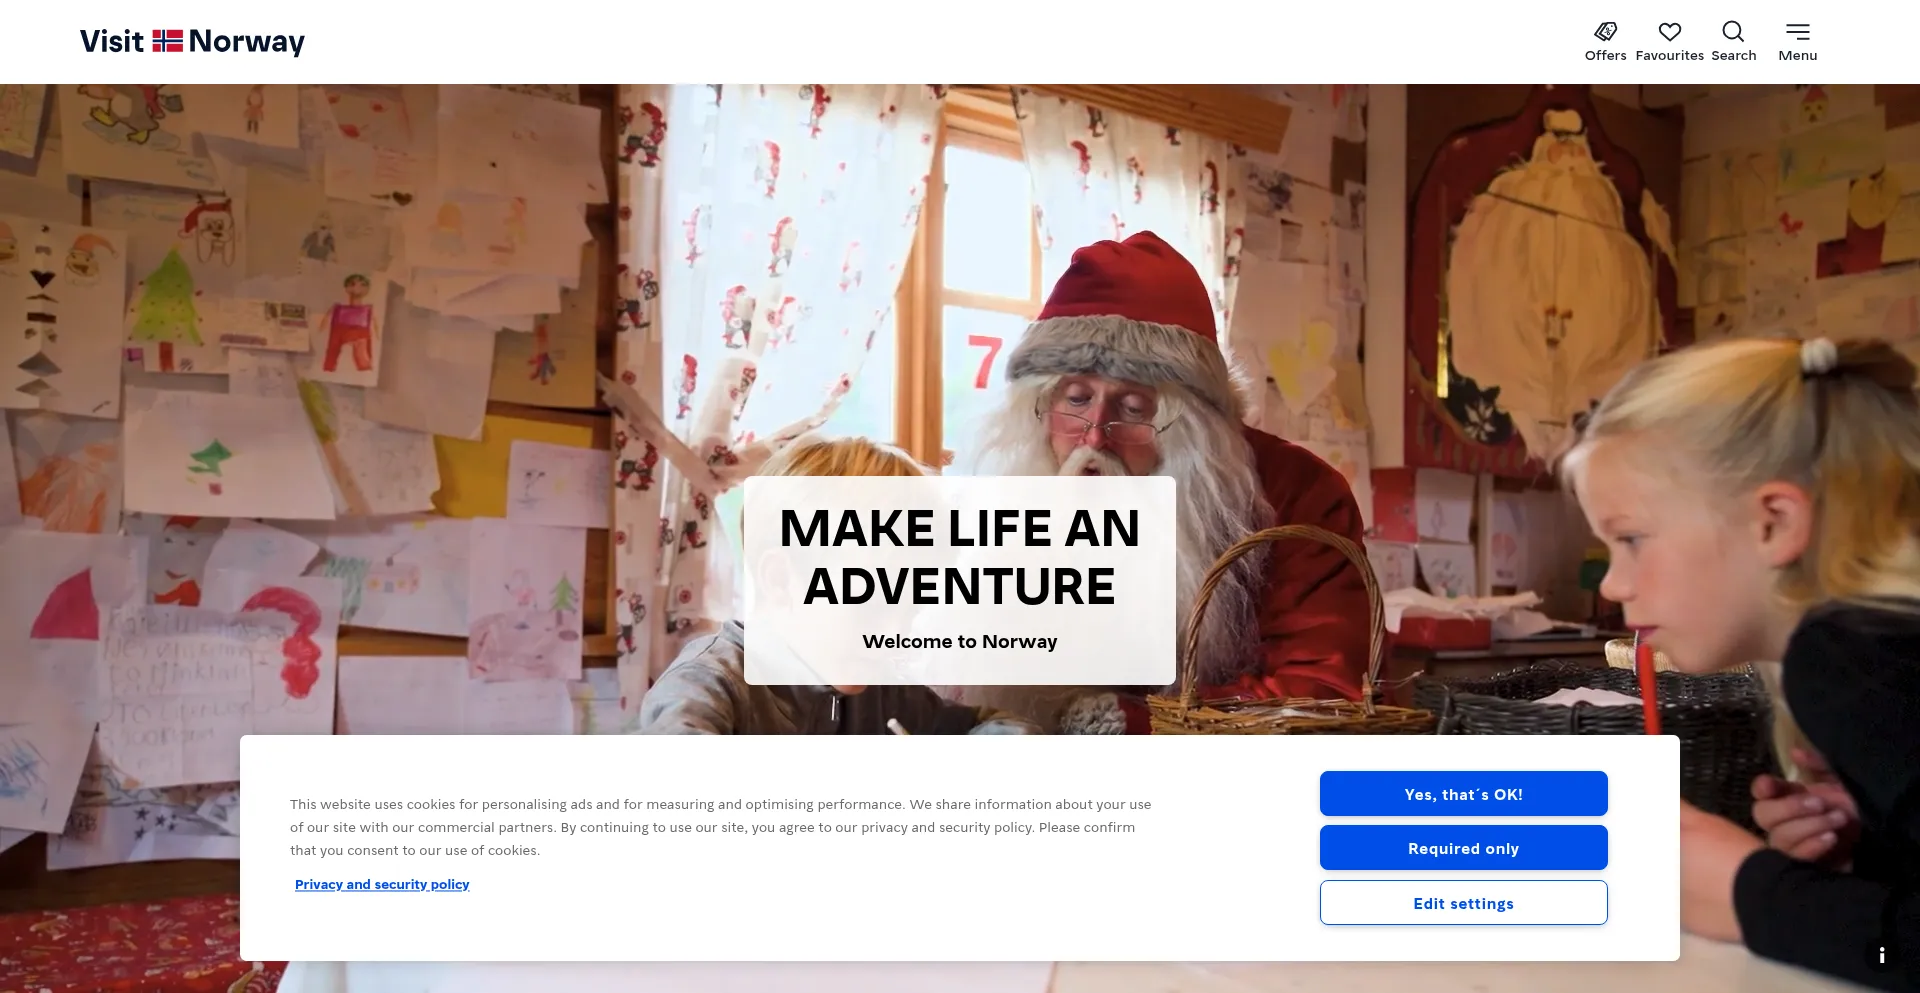Open "Edit settings" for cookies
Screen dimensions: 1920x993
pos(1464,903)
